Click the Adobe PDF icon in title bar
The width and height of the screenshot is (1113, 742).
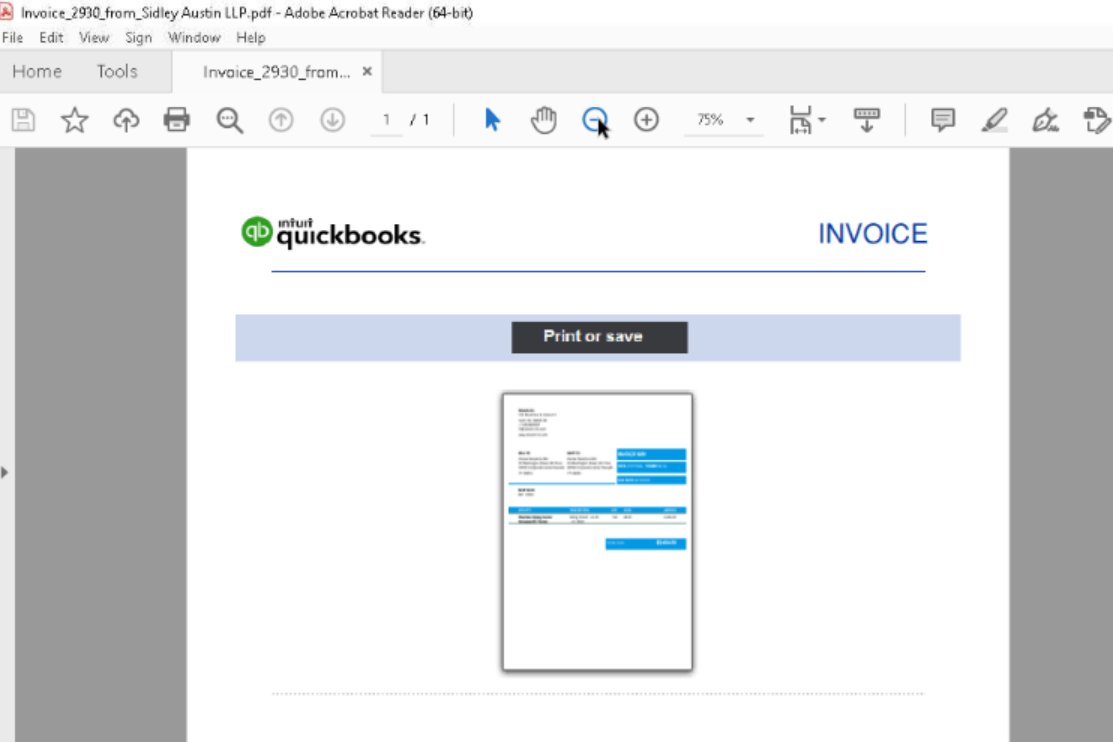coord(7,11)
